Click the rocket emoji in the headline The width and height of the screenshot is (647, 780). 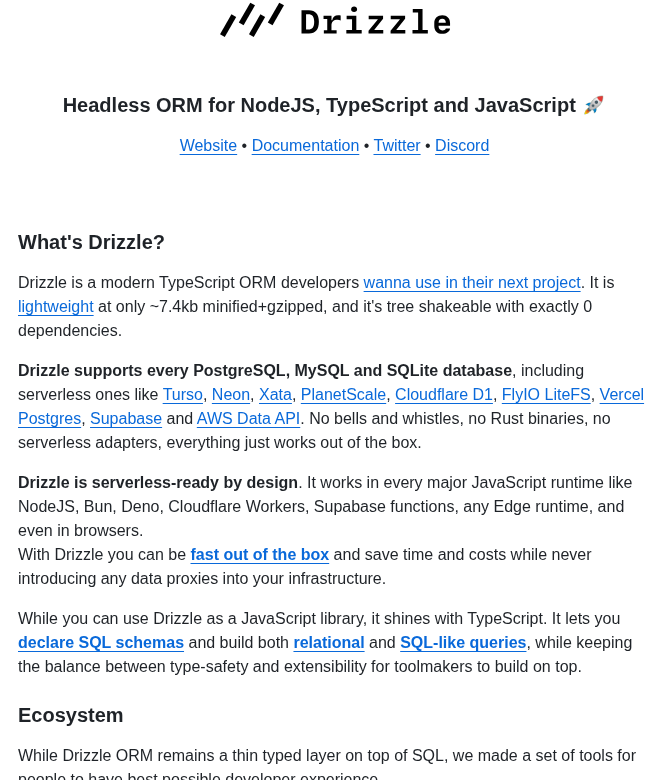pos(594,105)
